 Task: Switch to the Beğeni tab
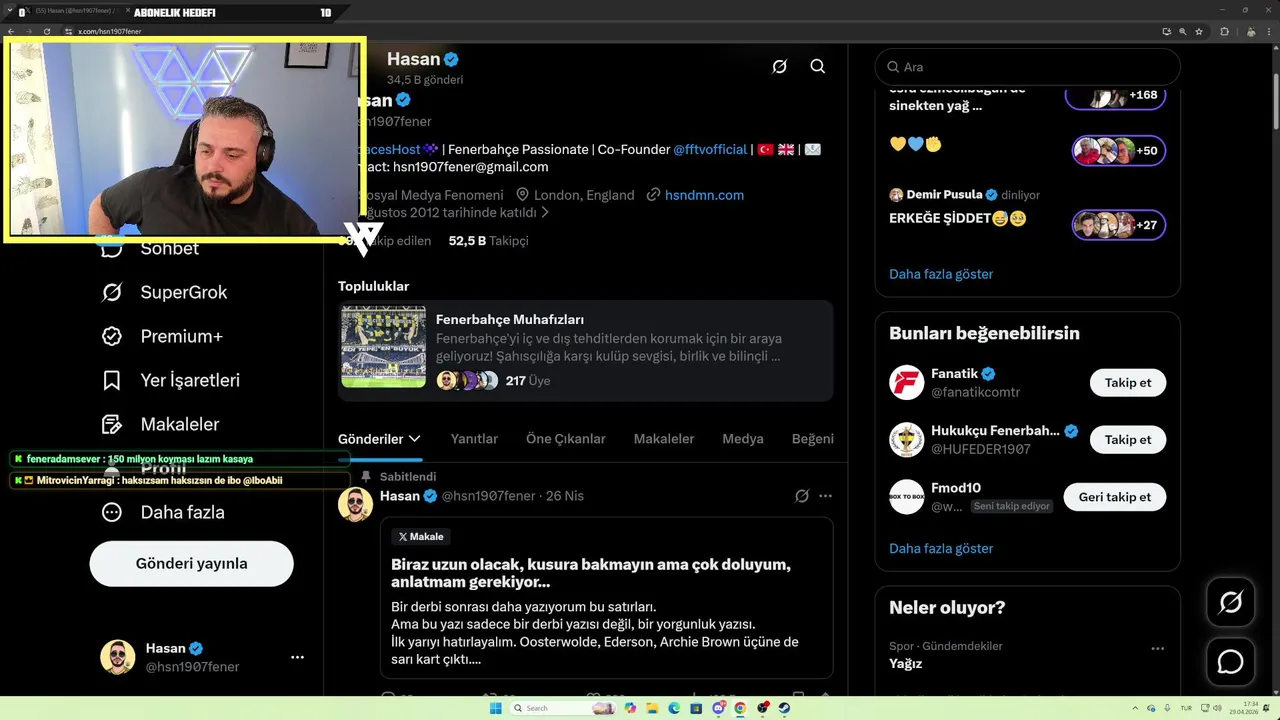pyautogui.click(x=813, y=439)
